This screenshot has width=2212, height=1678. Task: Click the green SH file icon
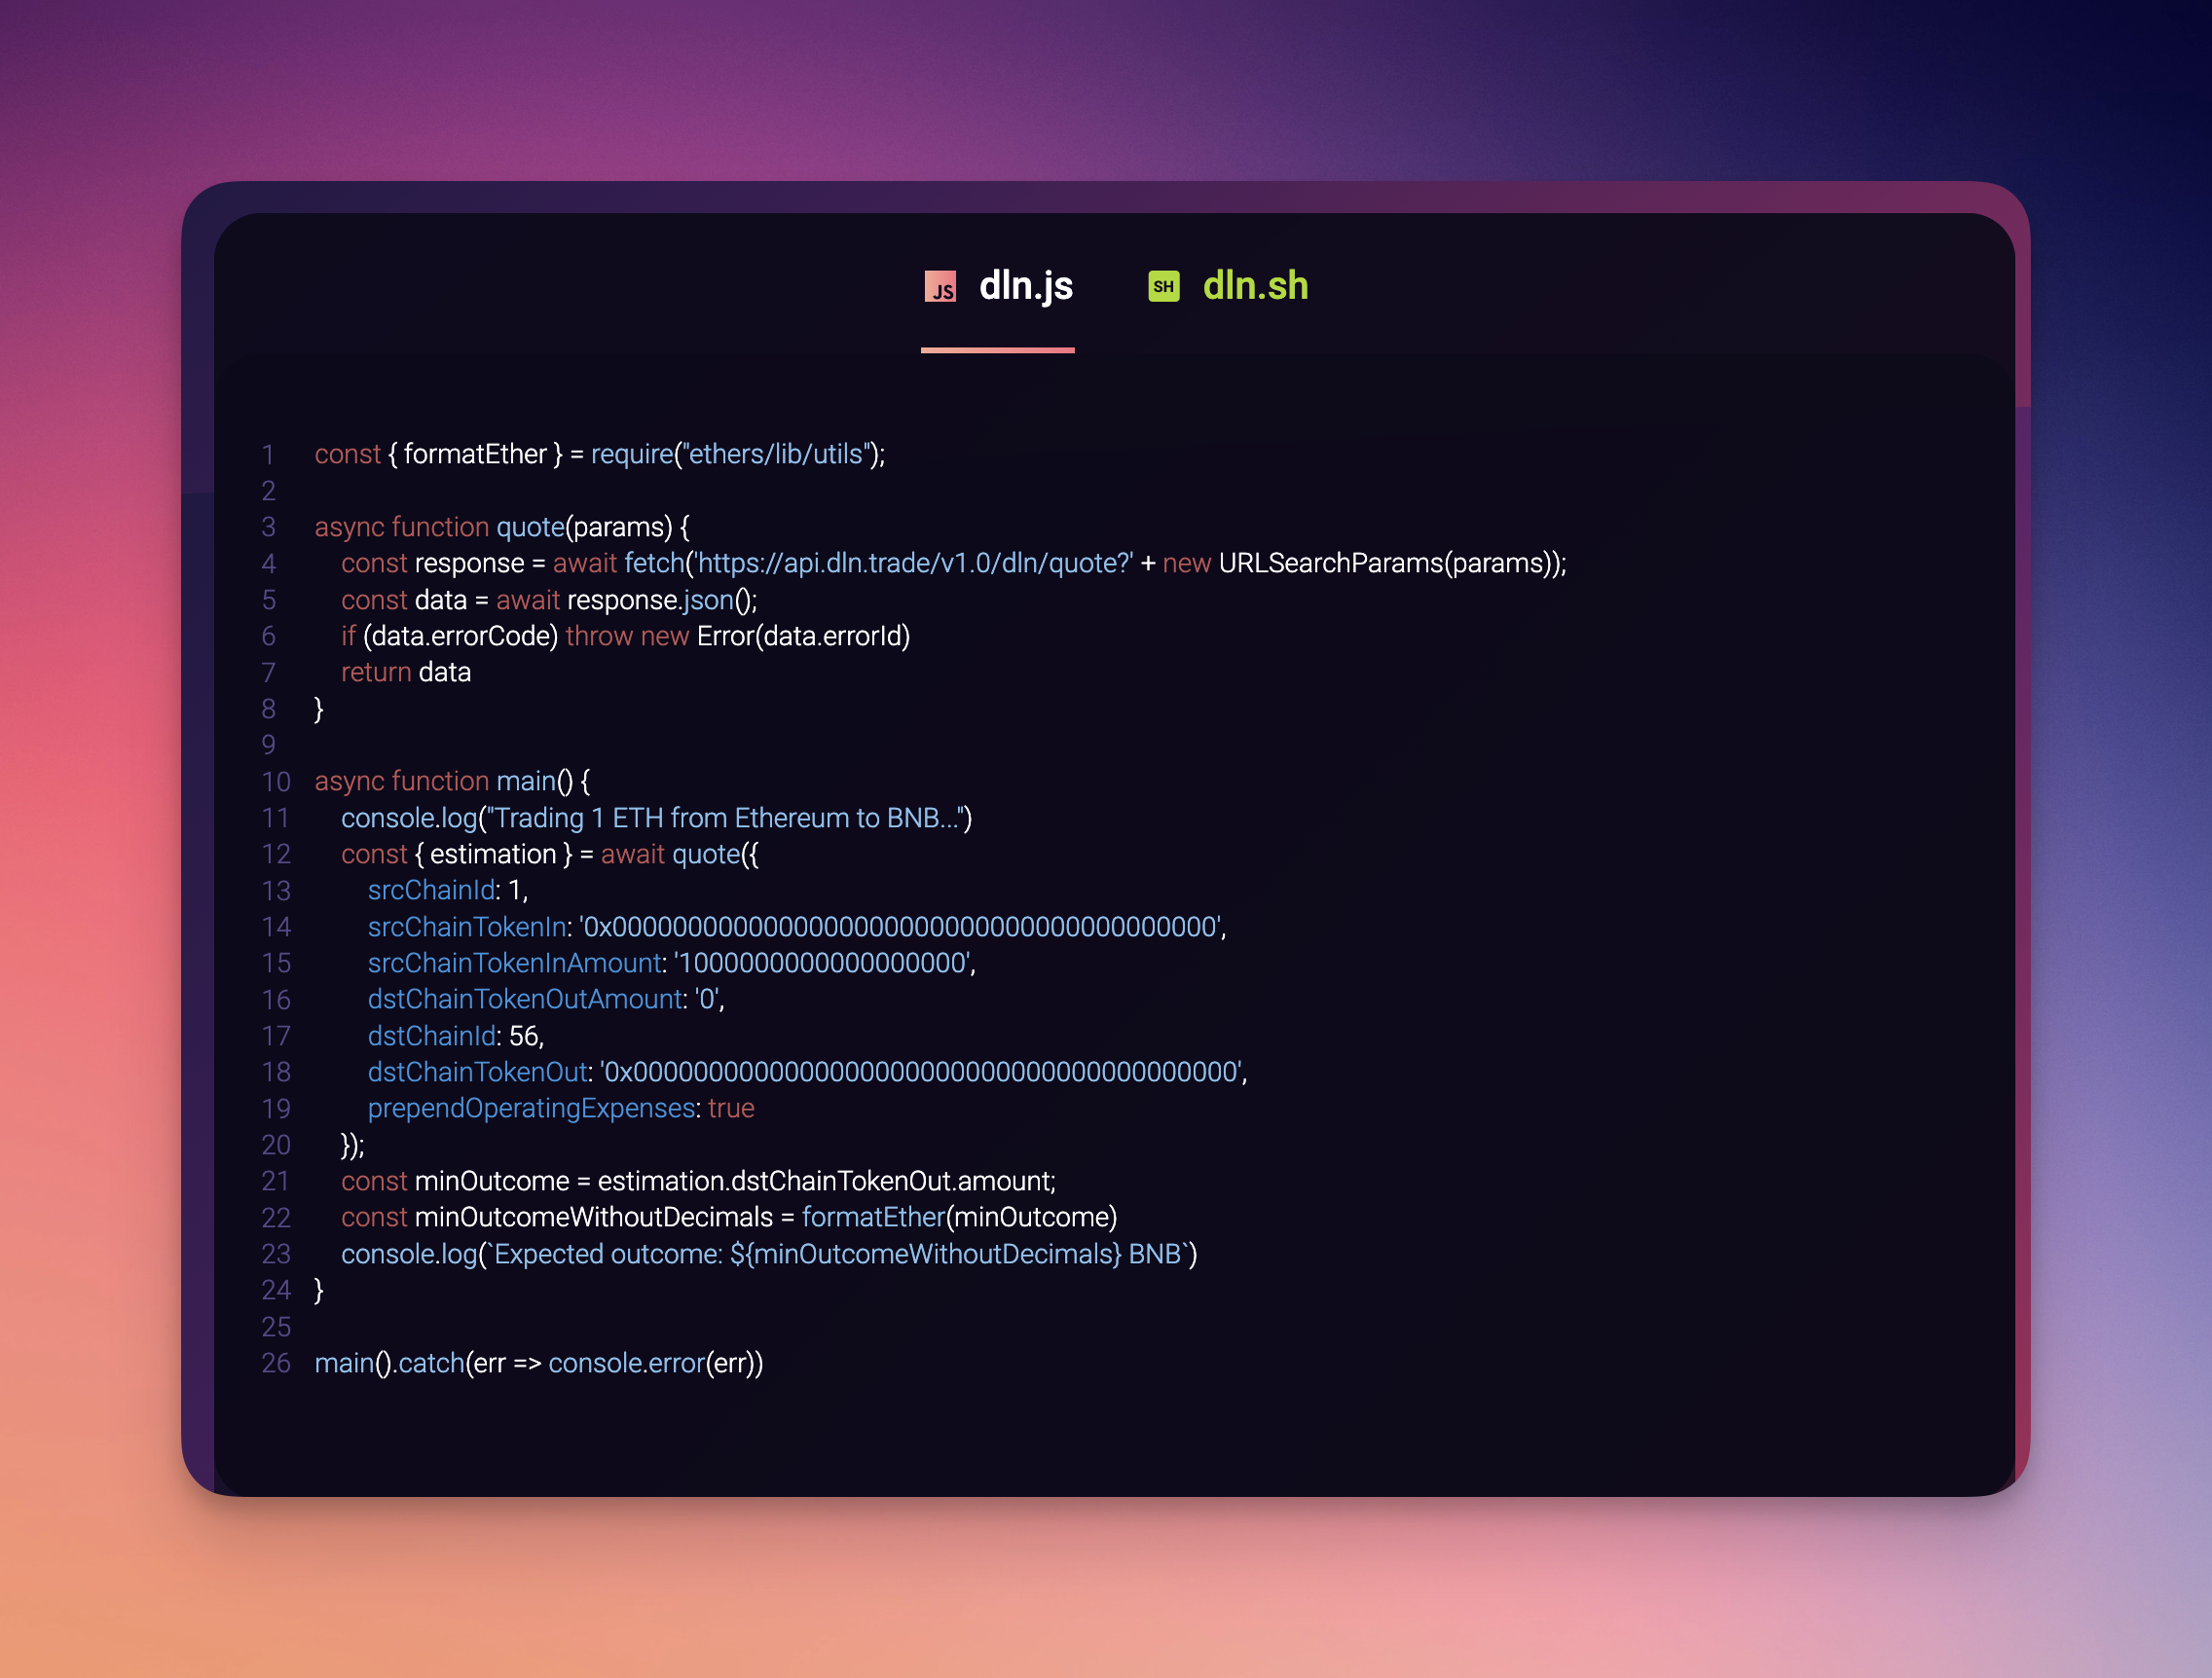tap(1163, 287)
